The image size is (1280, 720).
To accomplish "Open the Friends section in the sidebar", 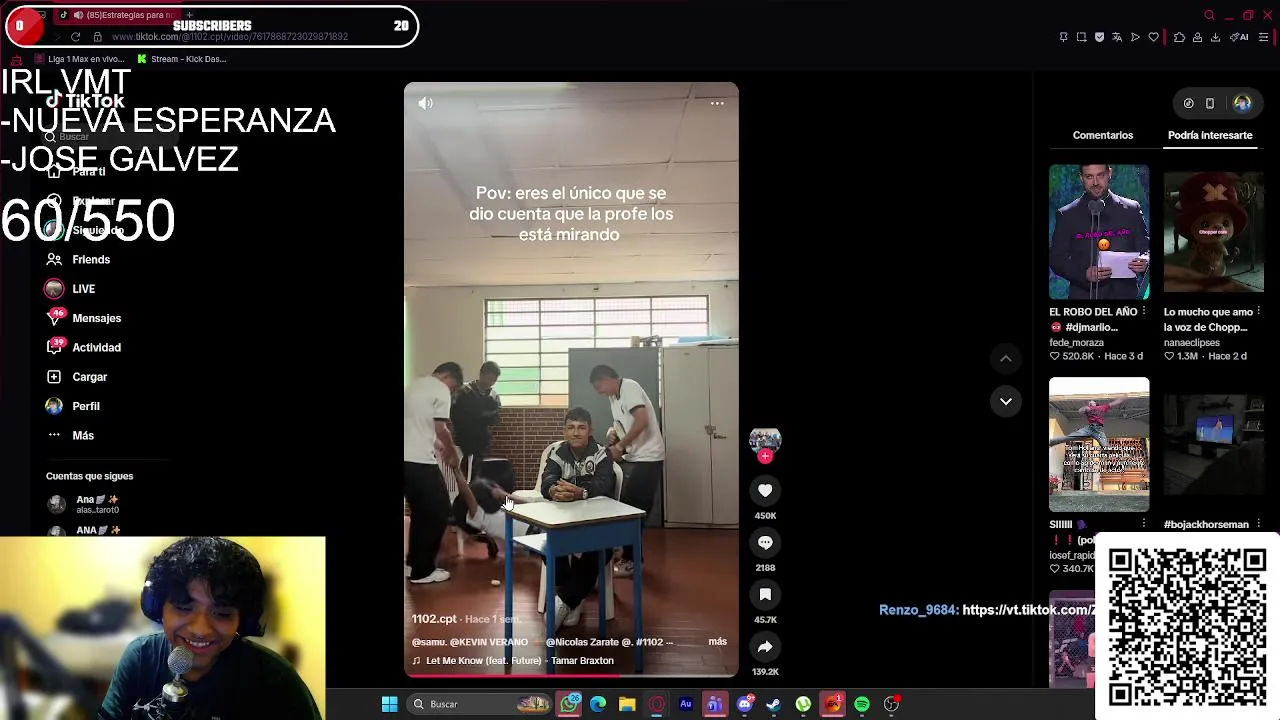I will pos(78,260).
